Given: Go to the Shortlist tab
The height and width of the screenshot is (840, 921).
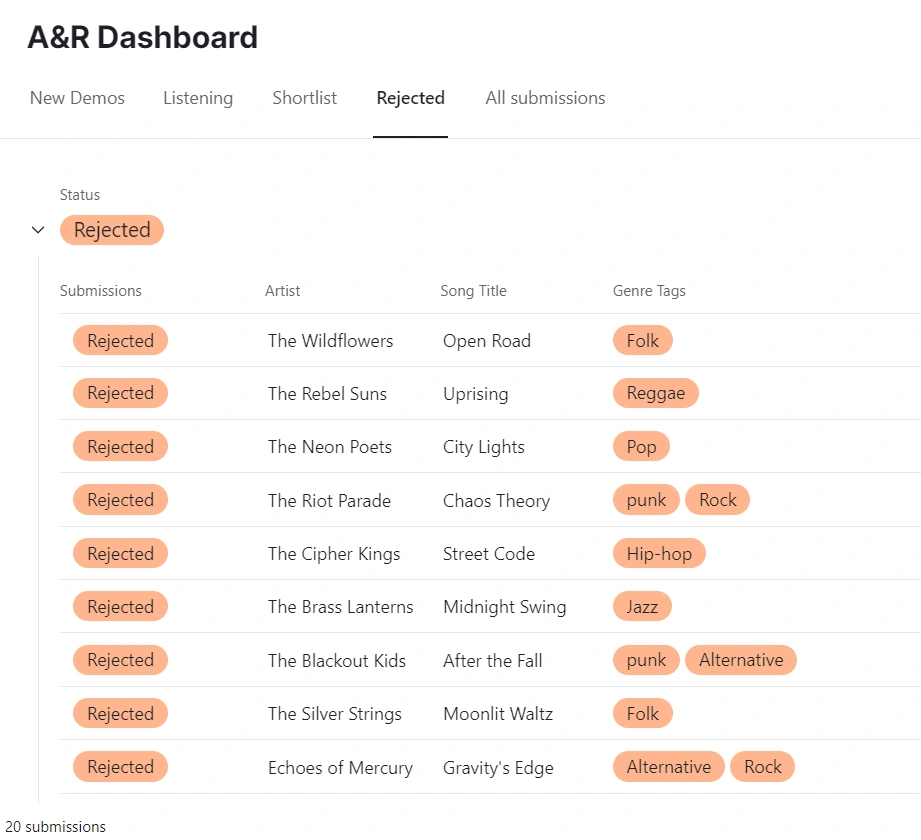Looking at the screenshot, I should (x=304, y=98).
